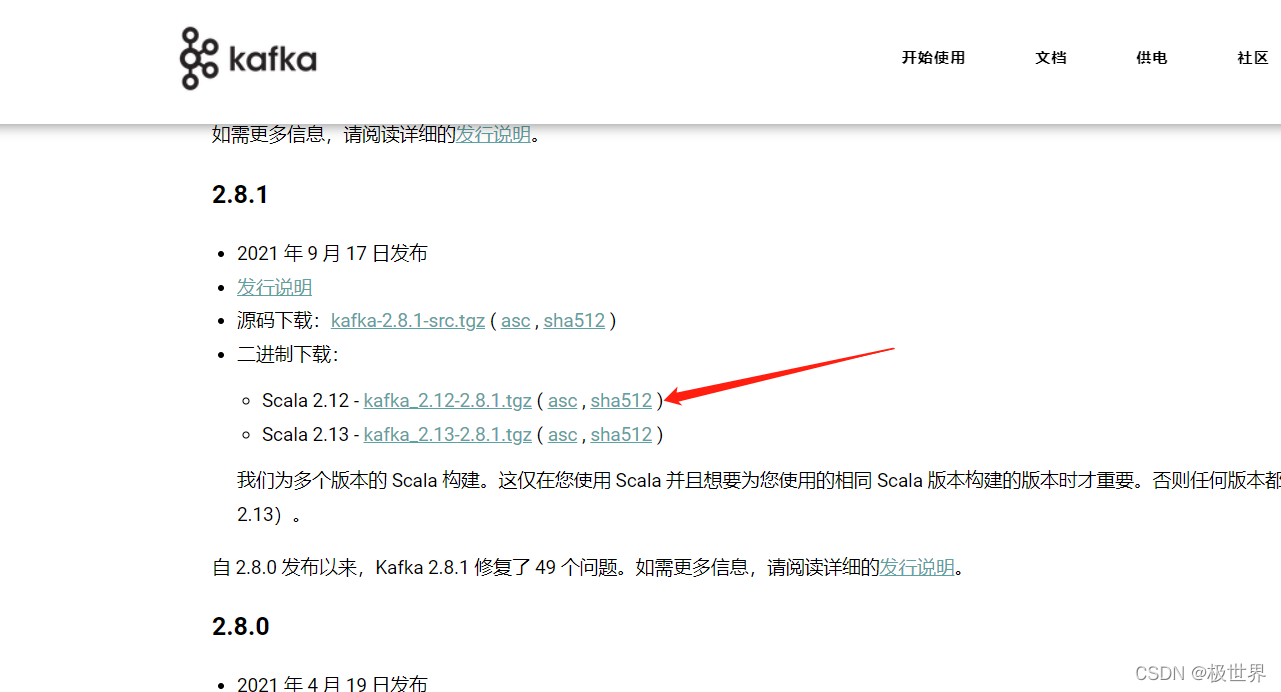
Task: Open the 供电 menu item
Action: point(1152,58)
